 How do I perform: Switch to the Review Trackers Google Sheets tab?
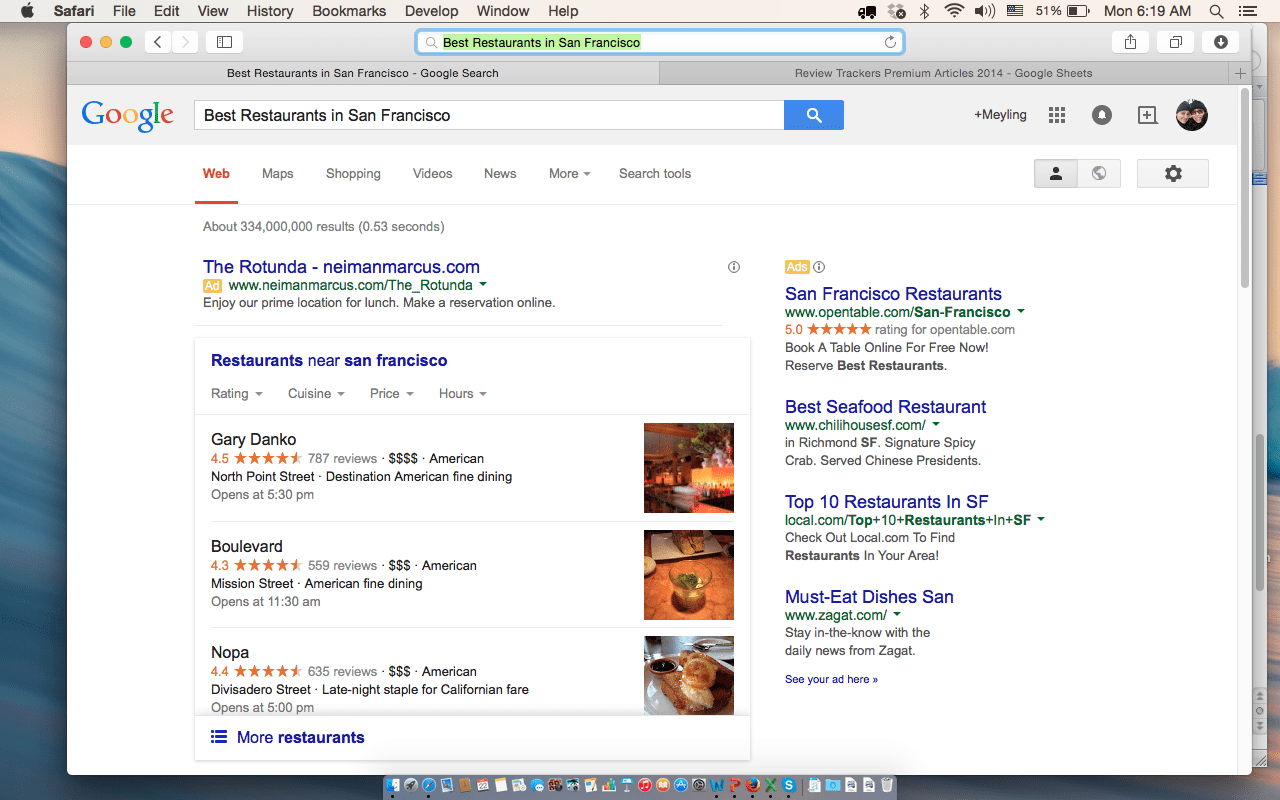(x=944, y=73)
